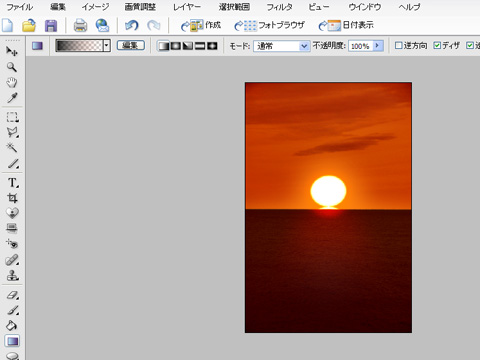This screenshot has height=360, width=480.
Task: Select the Rectangular Marquee tool
Action: point(12,117)
